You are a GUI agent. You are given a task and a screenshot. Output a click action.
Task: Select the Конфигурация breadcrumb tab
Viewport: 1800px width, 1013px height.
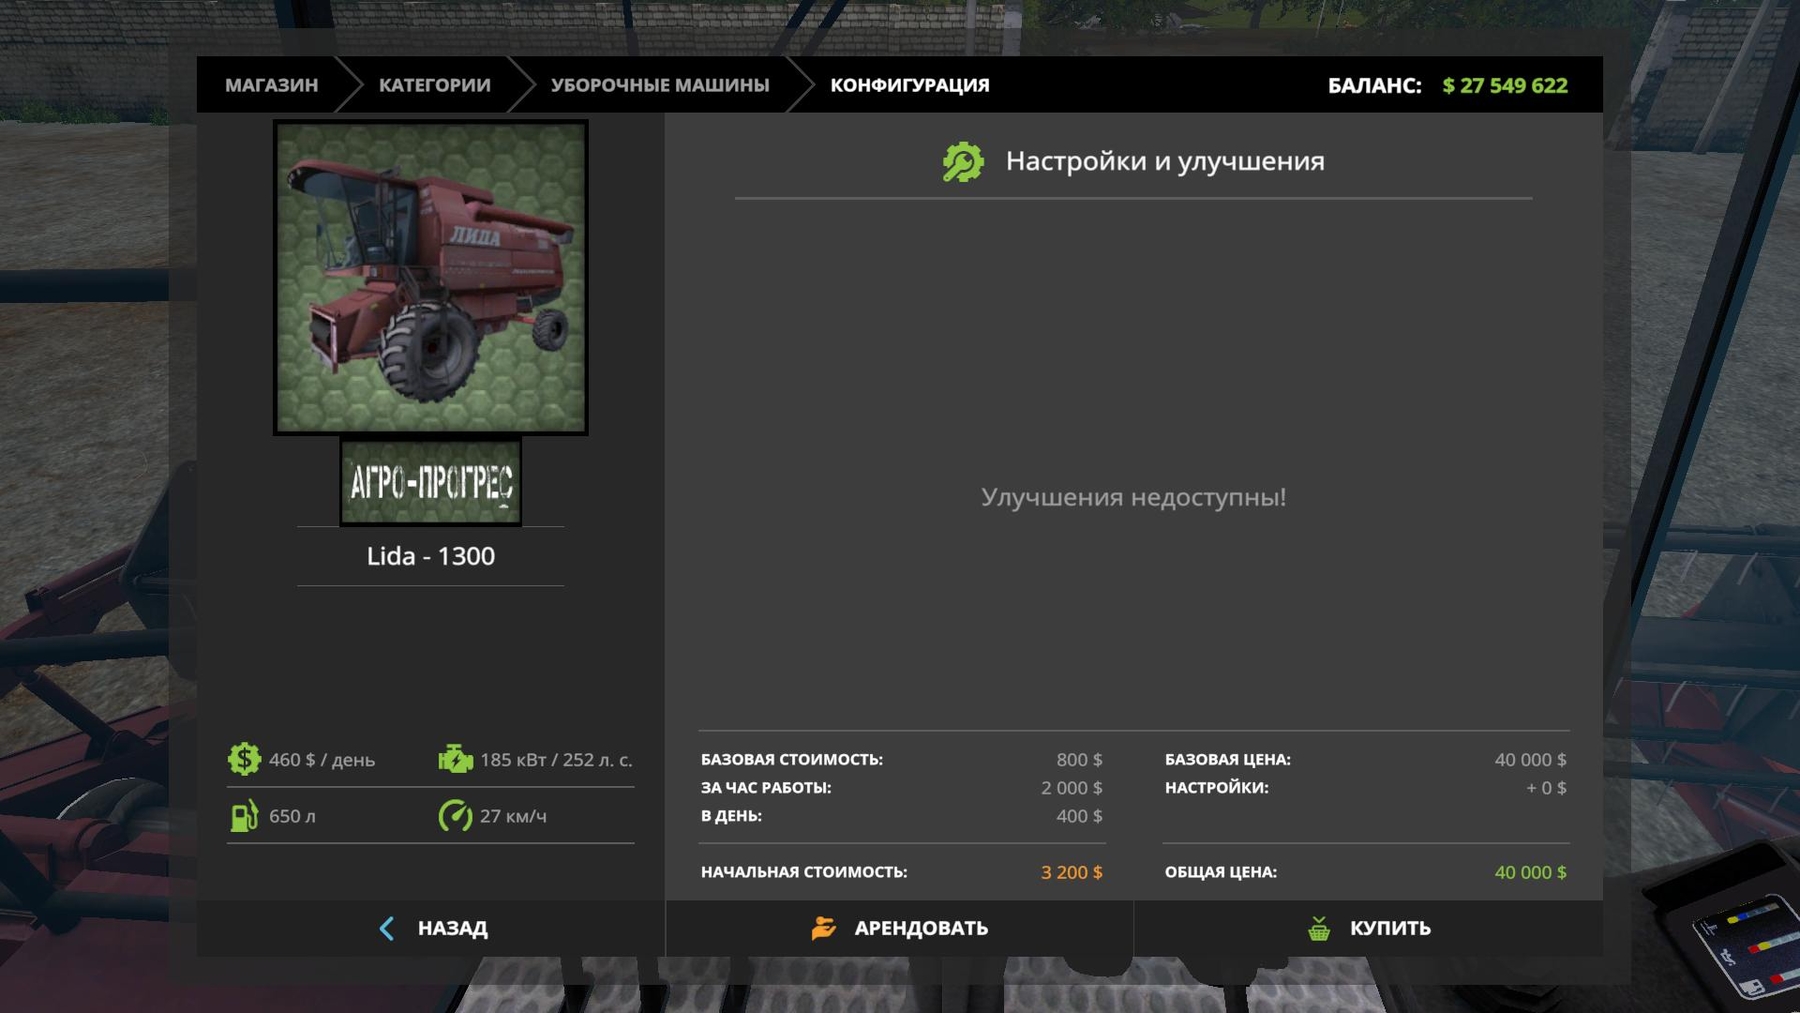[x=909, y=85]
